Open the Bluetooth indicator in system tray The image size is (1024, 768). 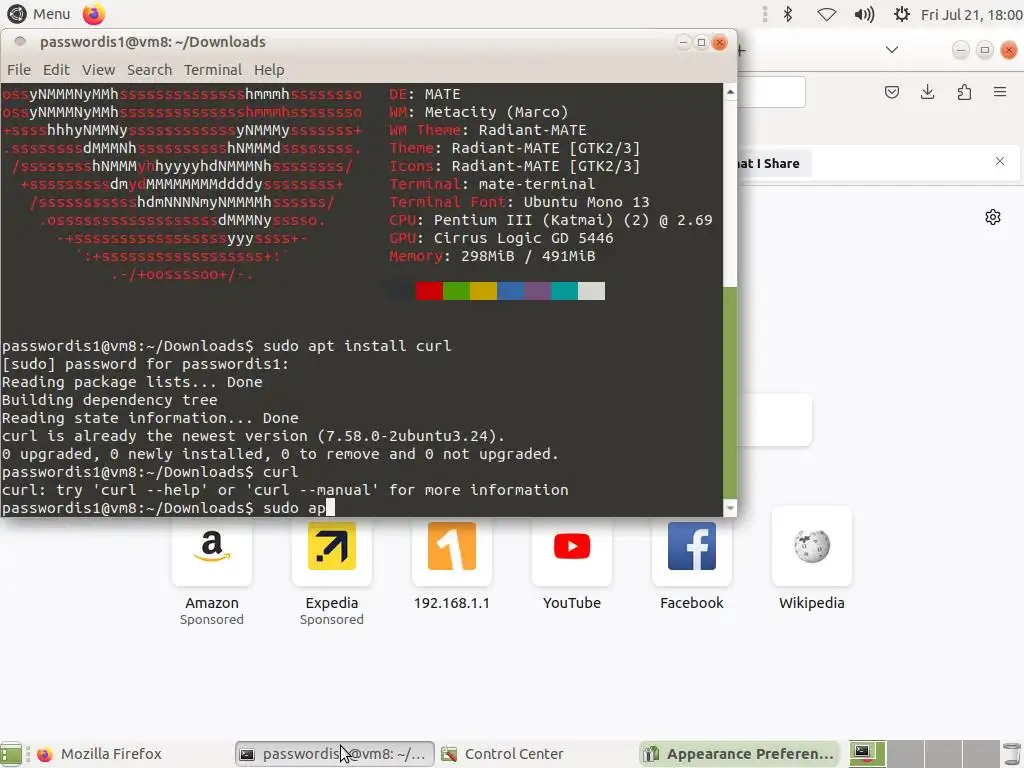(788, 14)
